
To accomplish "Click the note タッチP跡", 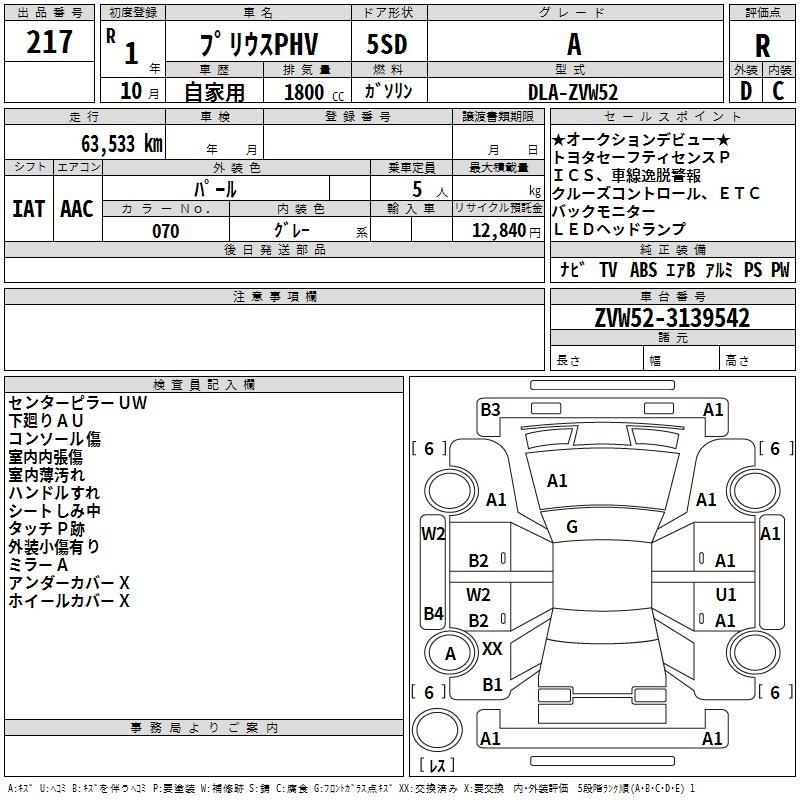I will coord(46,529).
